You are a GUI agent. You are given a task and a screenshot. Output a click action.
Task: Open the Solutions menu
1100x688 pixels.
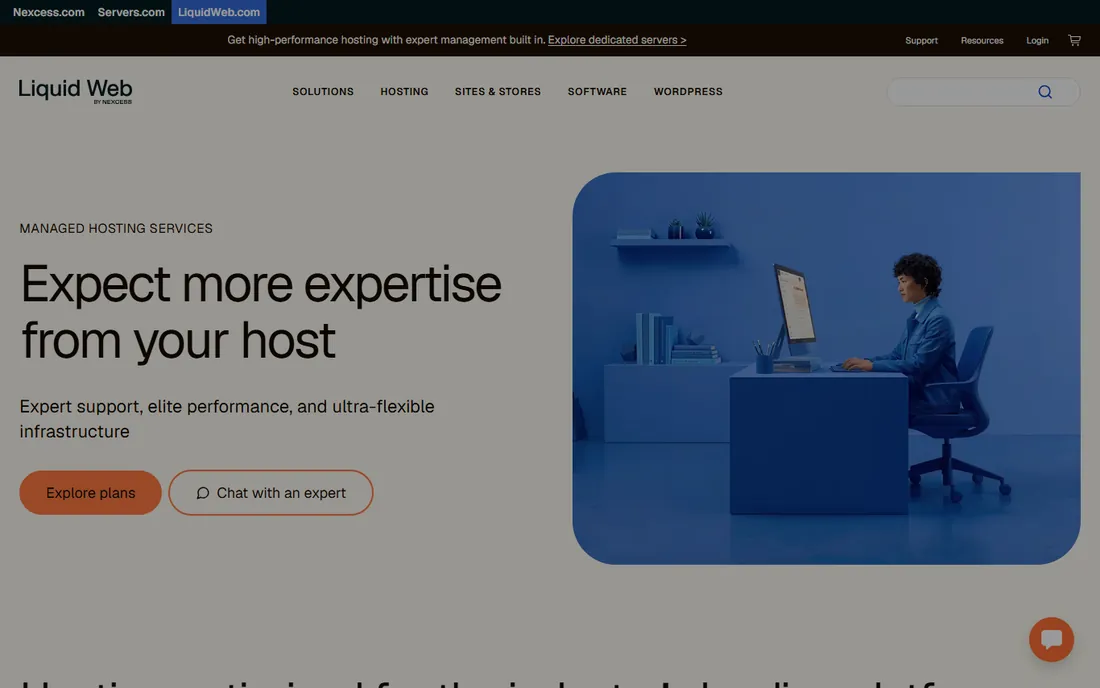(x=323, y=92)
